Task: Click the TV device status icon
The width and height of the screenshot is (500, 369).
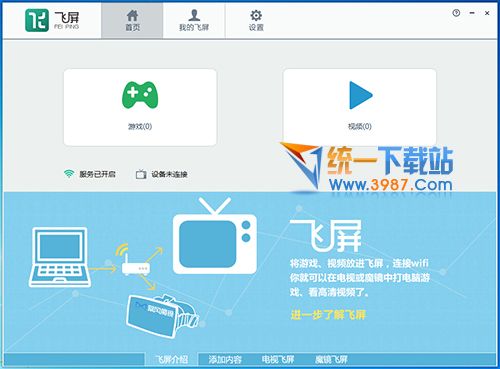Action: pos(141,174)
